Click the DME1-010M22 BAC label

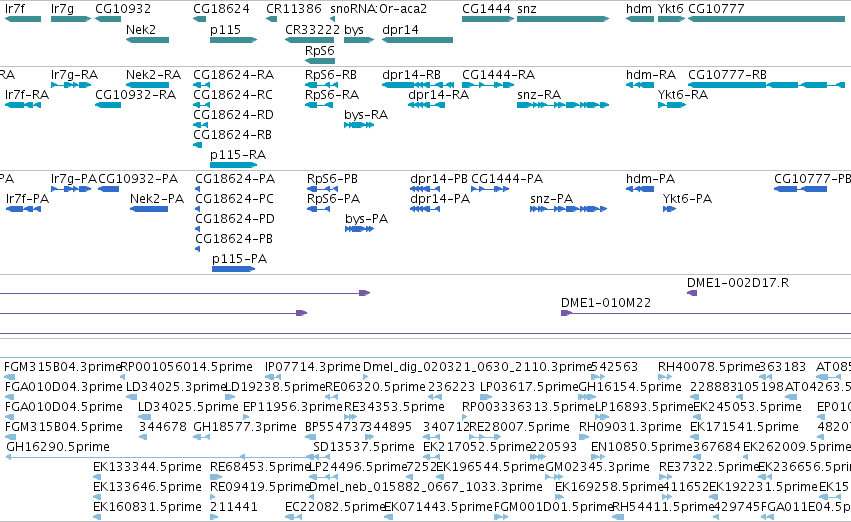(x=606, y=303)
